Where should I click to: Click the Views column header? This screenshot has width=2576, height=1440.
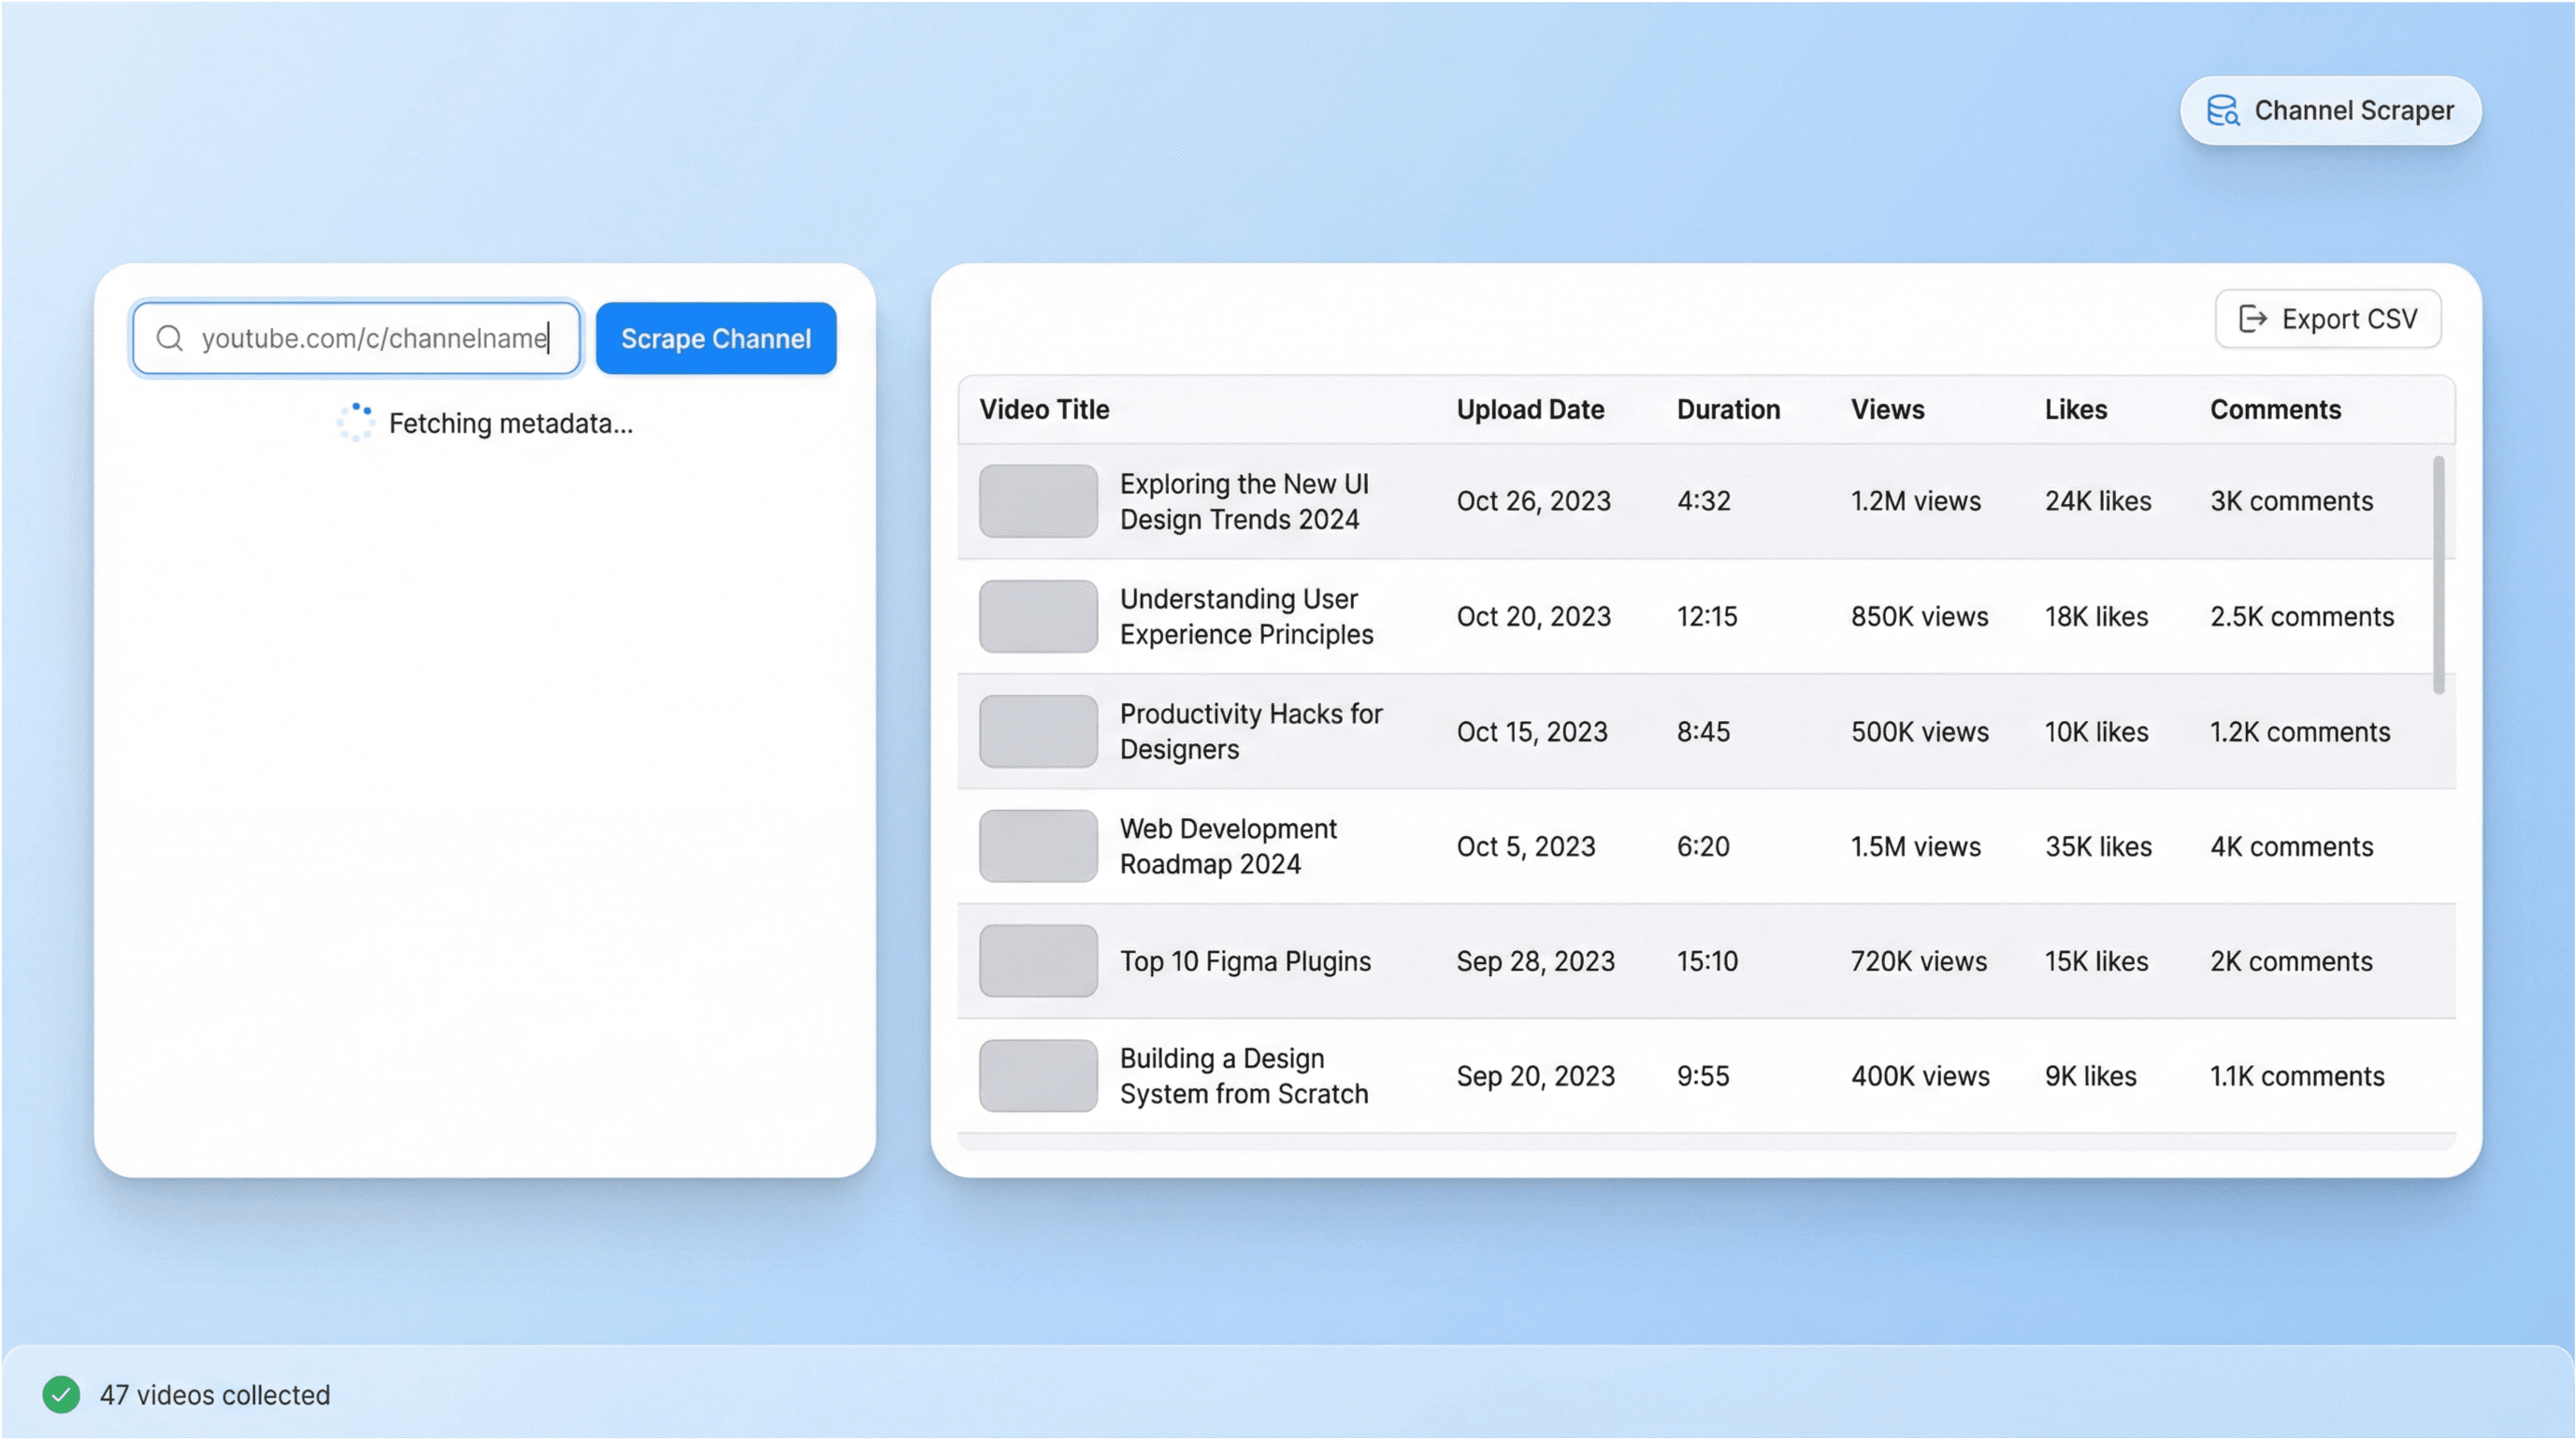coord(1886,409)
